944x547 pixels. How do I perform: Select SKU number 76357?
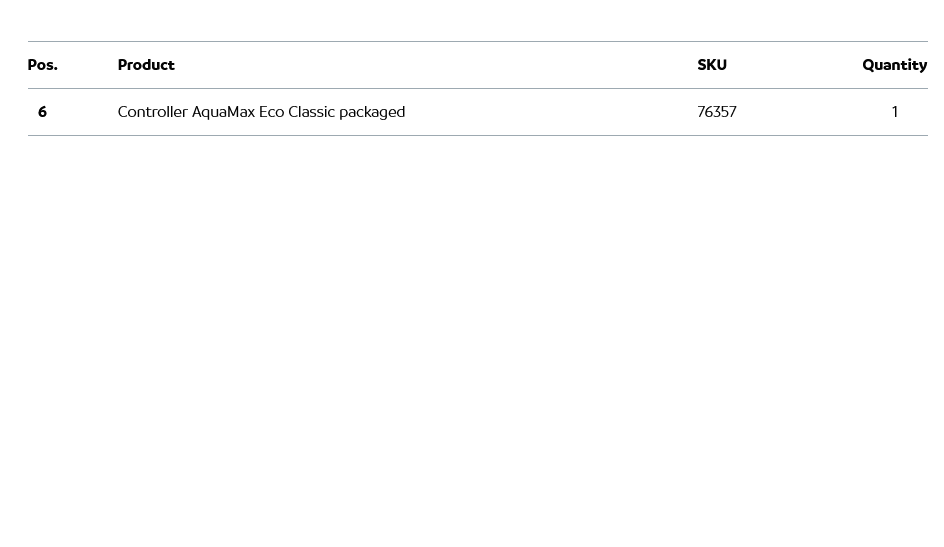pyautogui.click(x=717, y=112)
